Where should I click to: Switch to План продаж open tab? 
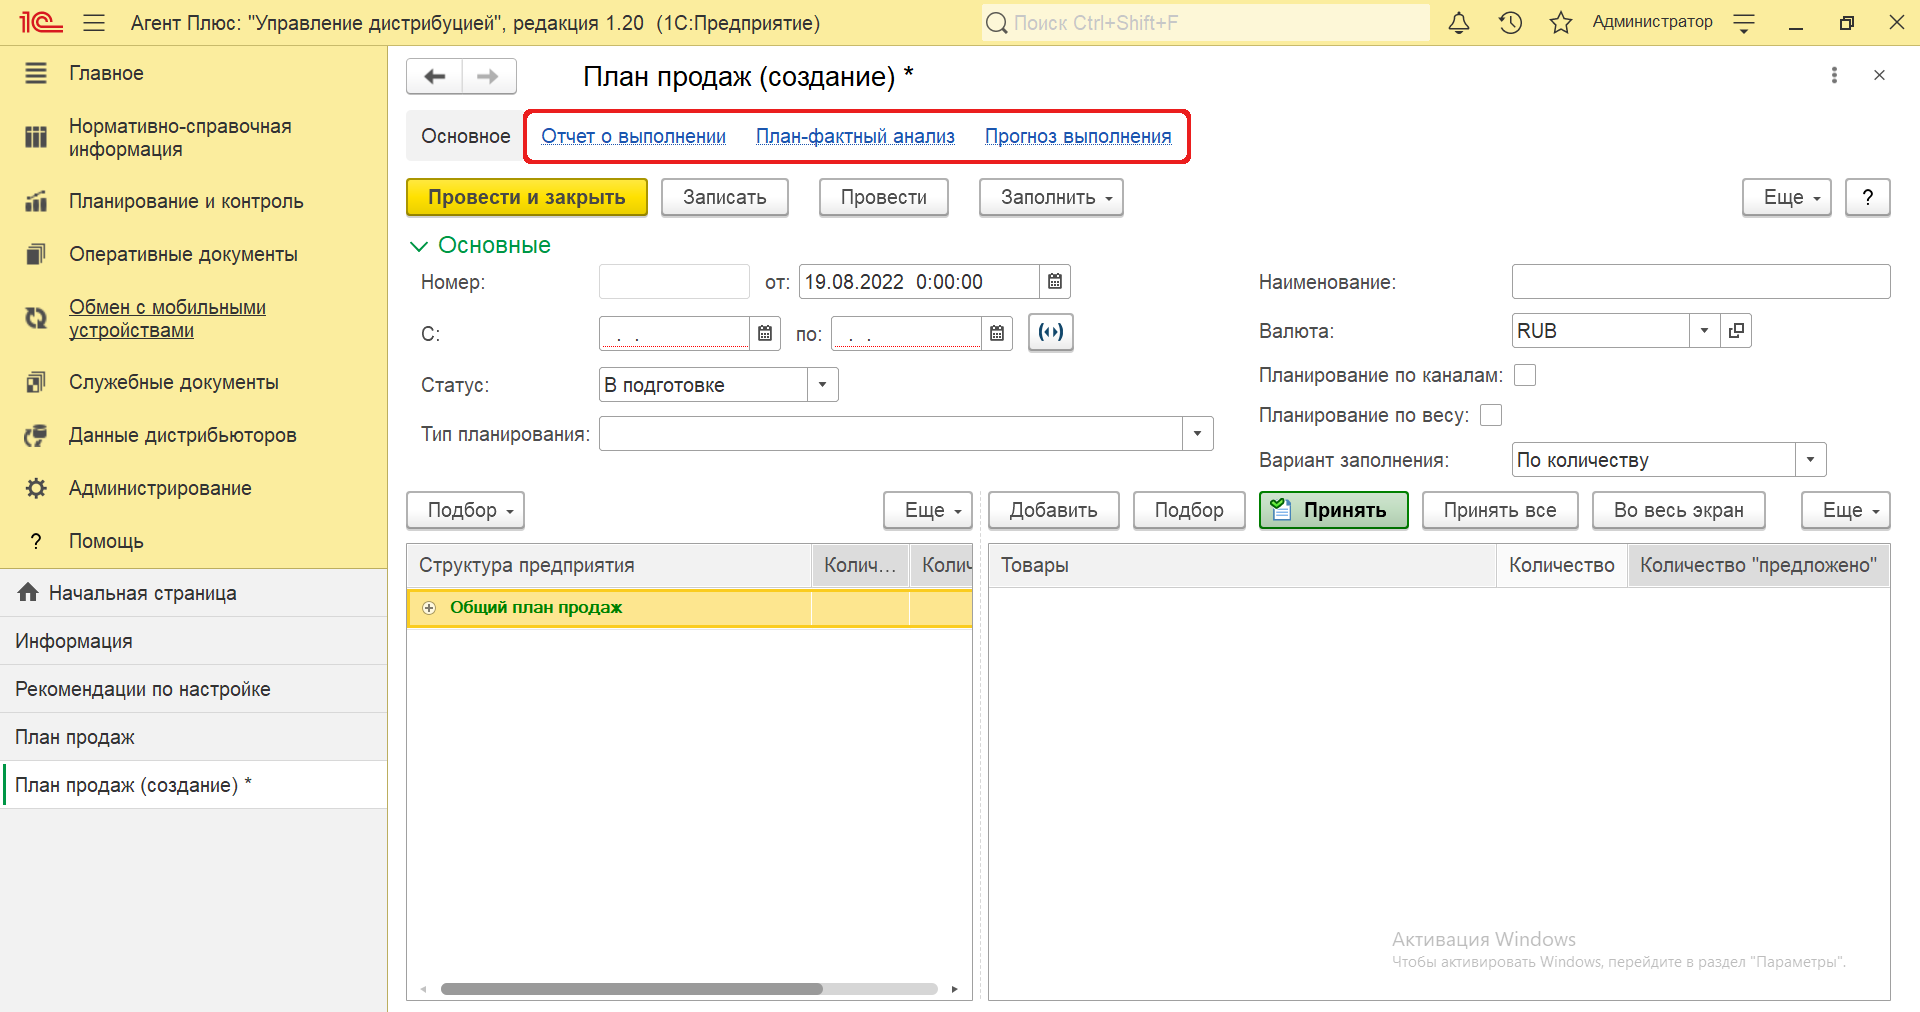coord(75,737)
